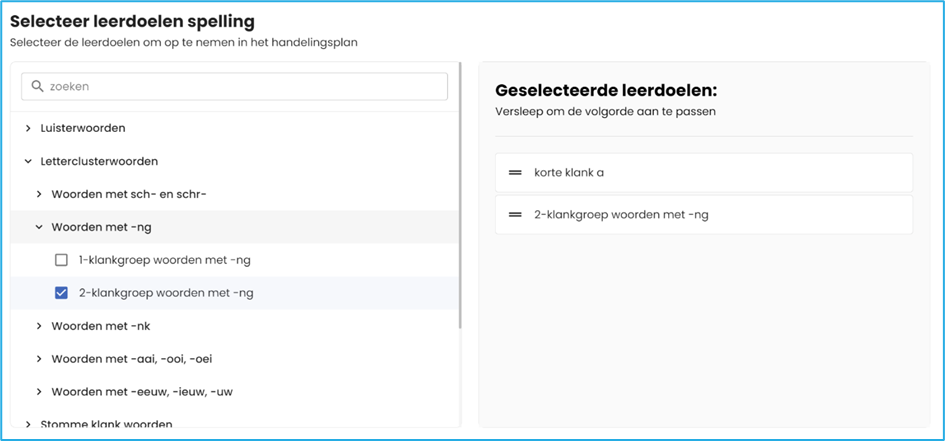The height and width of the screenshot is (441, 945).
Task: Expand Woorden met -eeuw, -ieuw, -uw chevron
Action: click(39, 392)
